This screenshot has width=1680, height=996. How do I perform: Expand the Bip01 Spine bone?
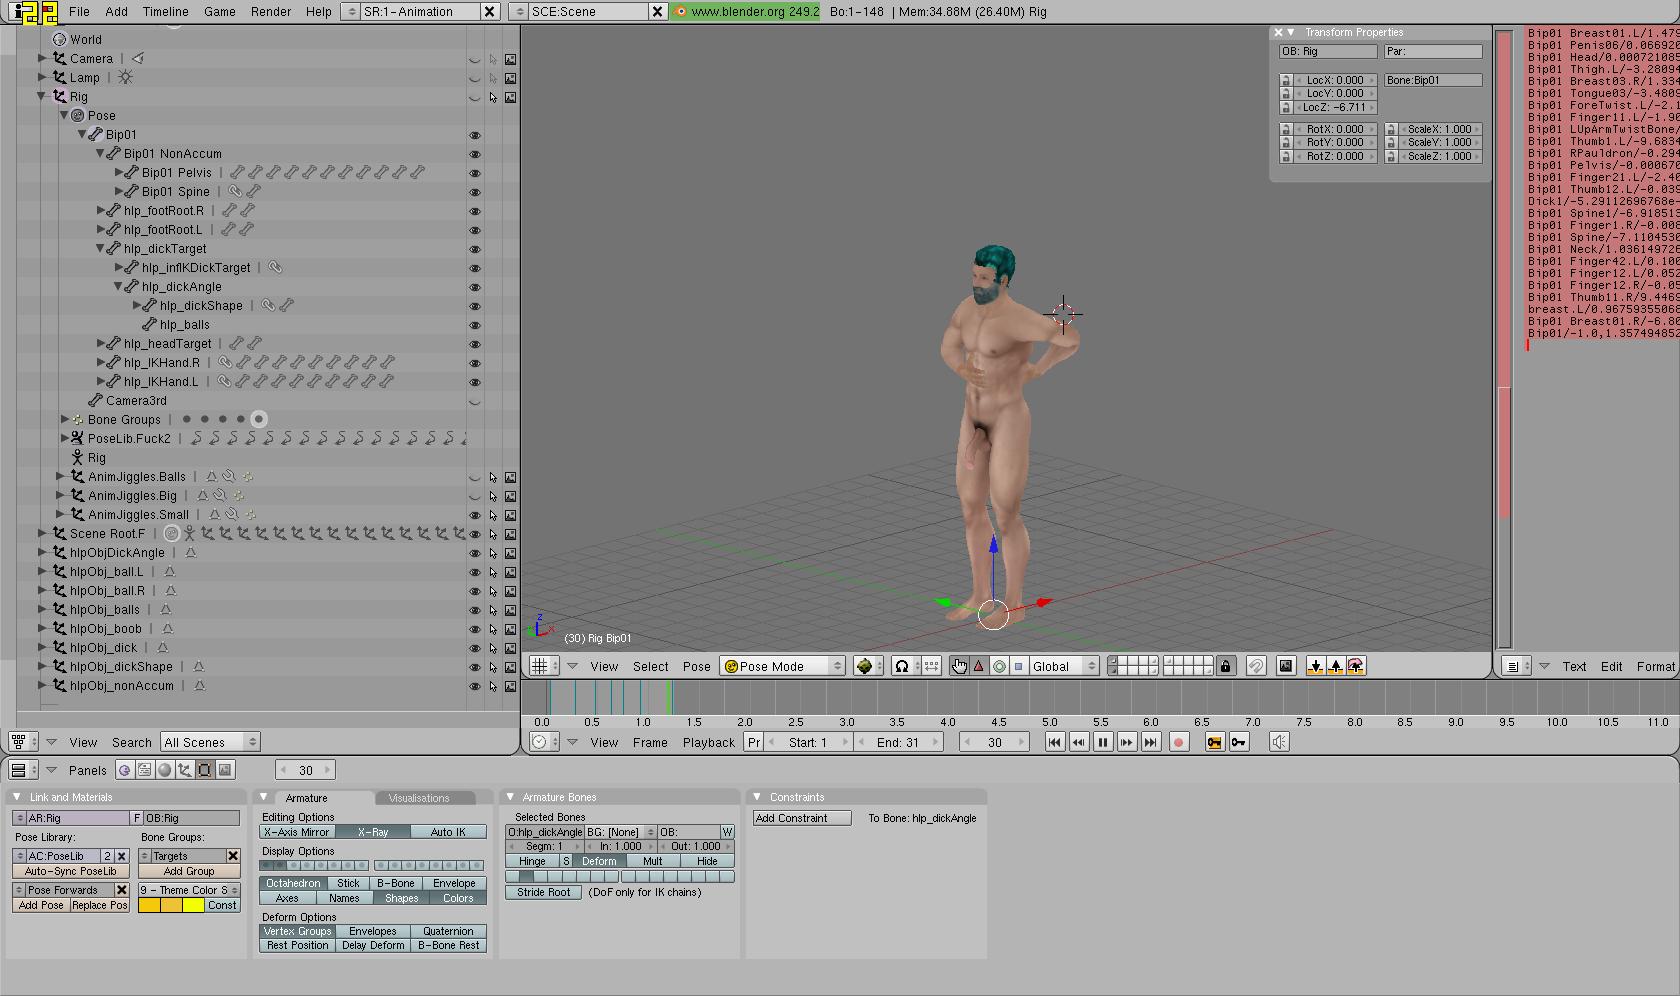click(x=119, y=192)
